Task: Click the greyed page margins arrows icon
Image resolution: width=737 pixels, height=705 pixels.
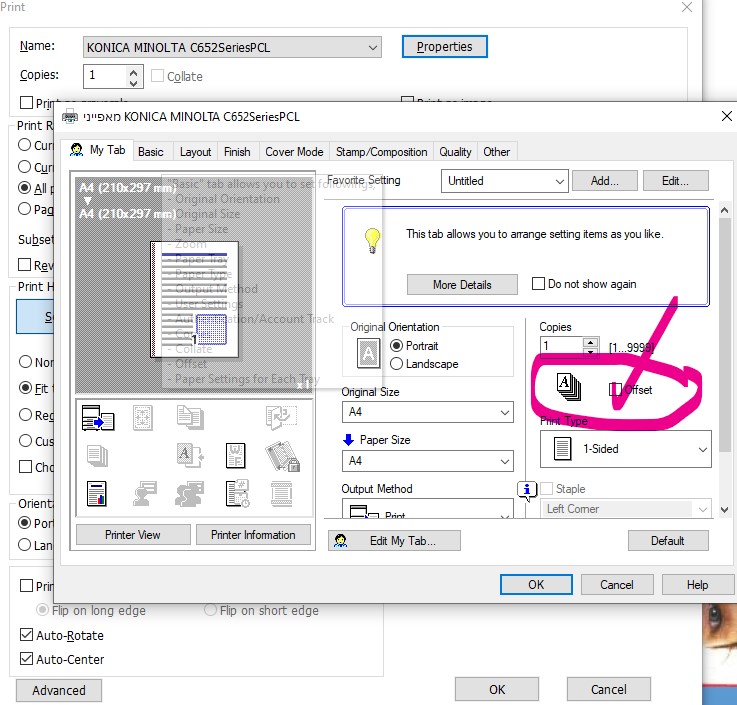Action: (x=143, y=417)
